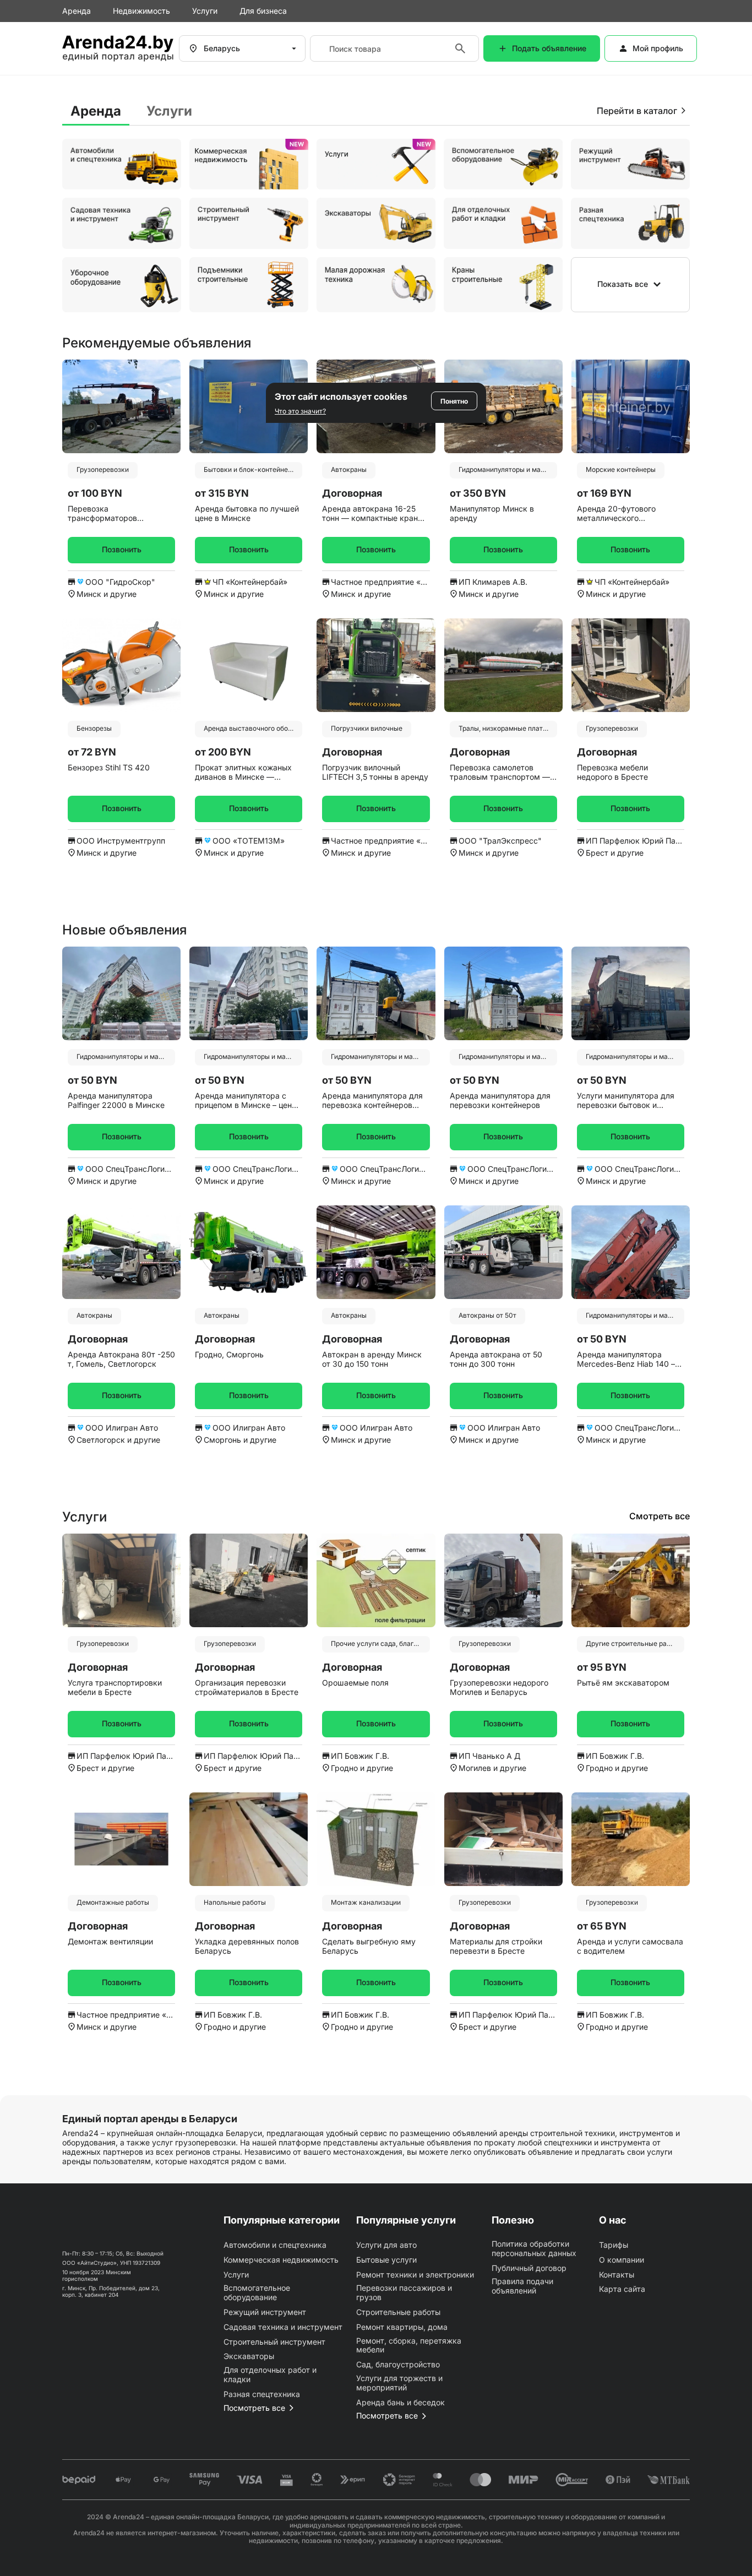Open the Беларусь region dropdown

[244, 48]
